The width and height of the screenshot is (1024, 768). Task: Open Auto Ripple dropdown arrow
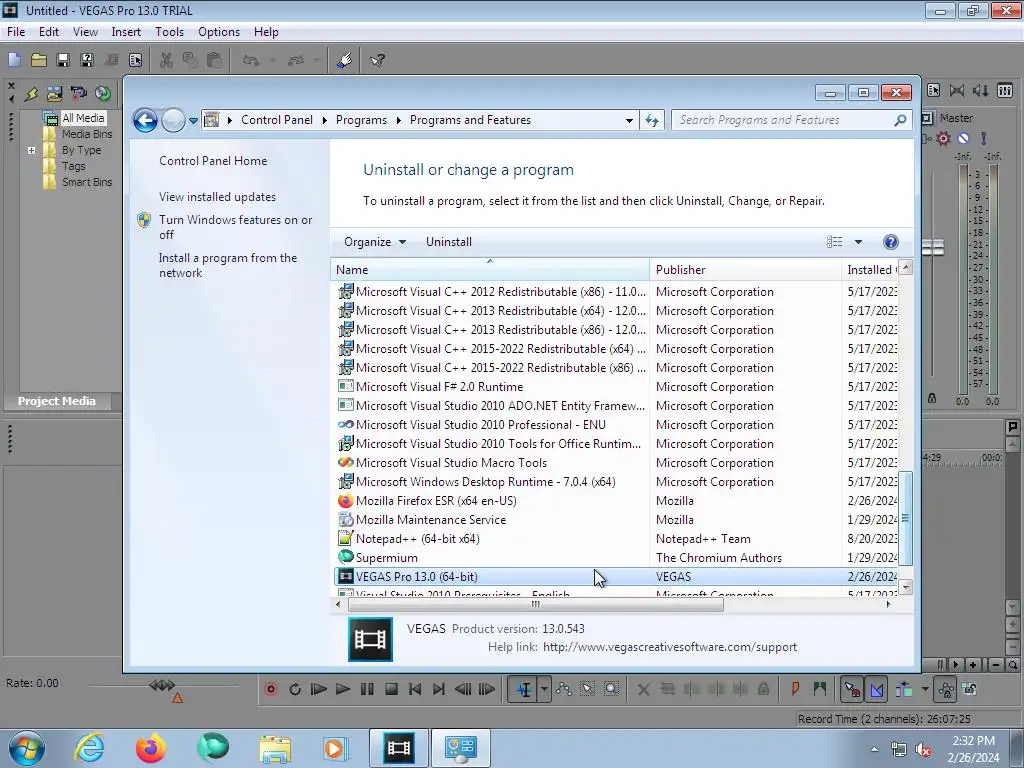[925, 689]
